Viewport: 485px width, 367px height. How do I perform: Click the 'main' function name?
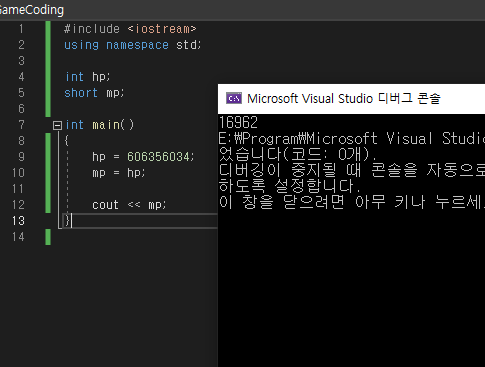tap(106, 125)
